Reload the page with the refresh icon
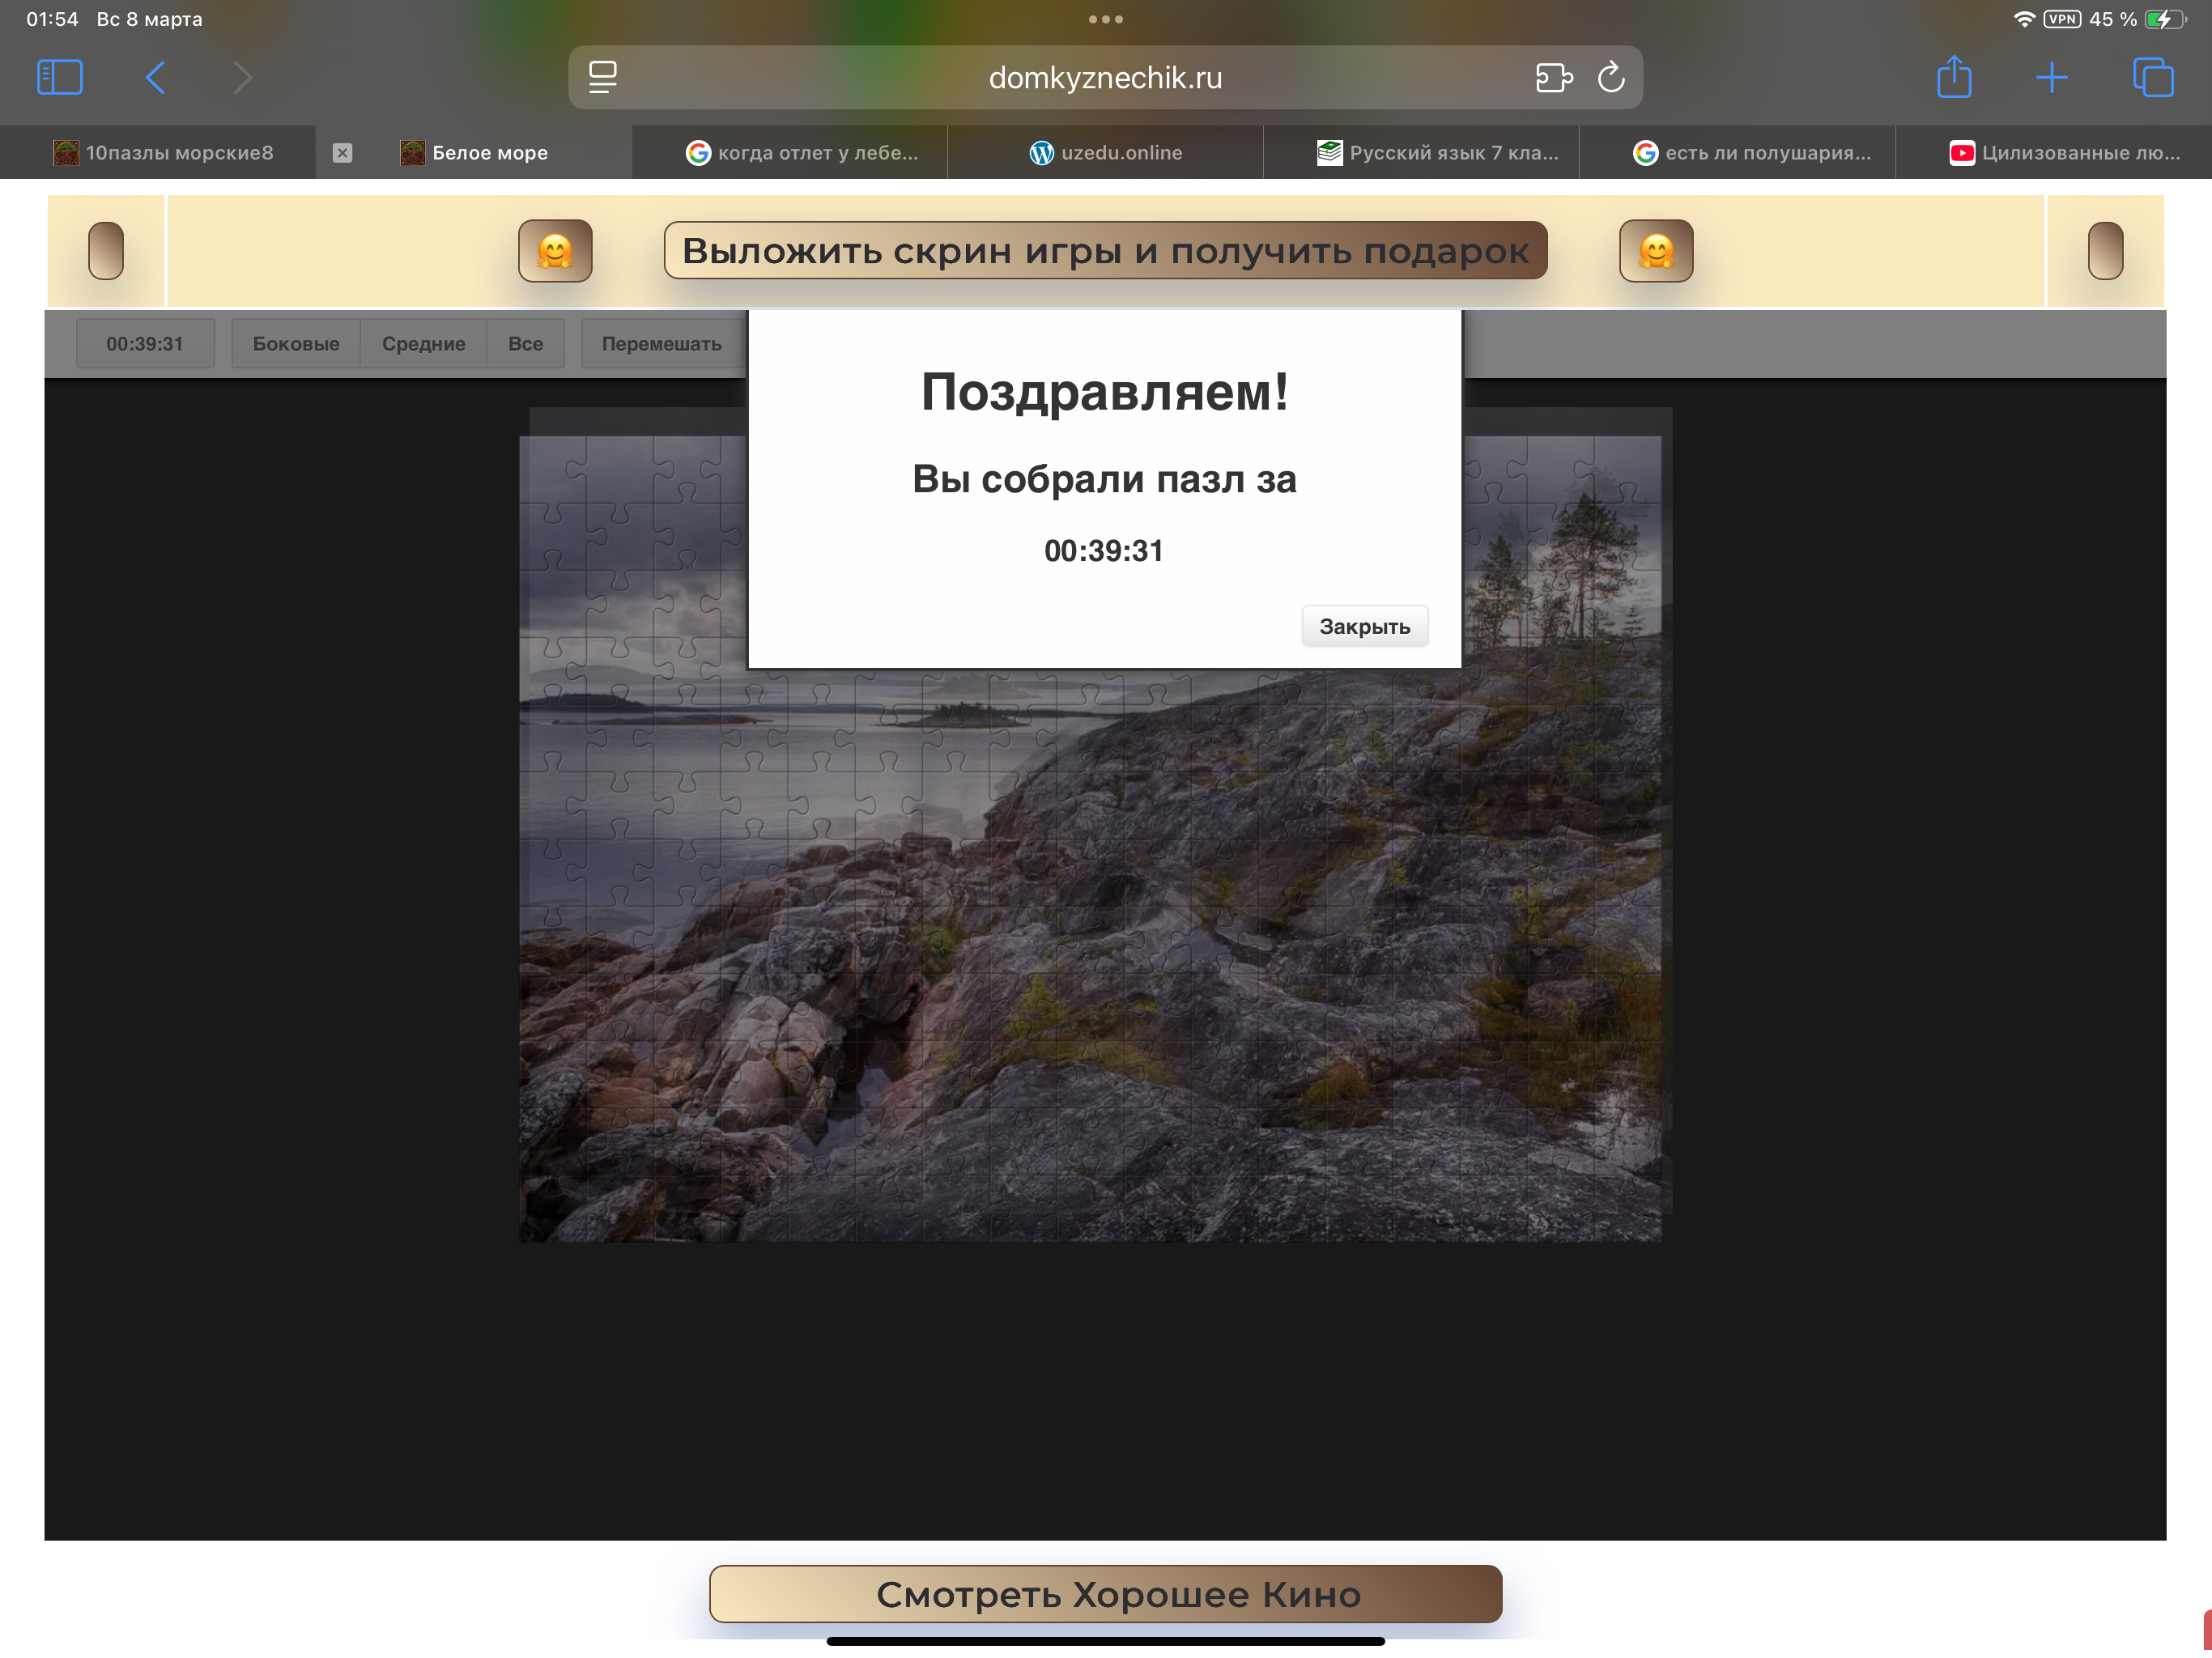The image size is (2212, 1658). pyautogui.click(x=1610, y=77)
